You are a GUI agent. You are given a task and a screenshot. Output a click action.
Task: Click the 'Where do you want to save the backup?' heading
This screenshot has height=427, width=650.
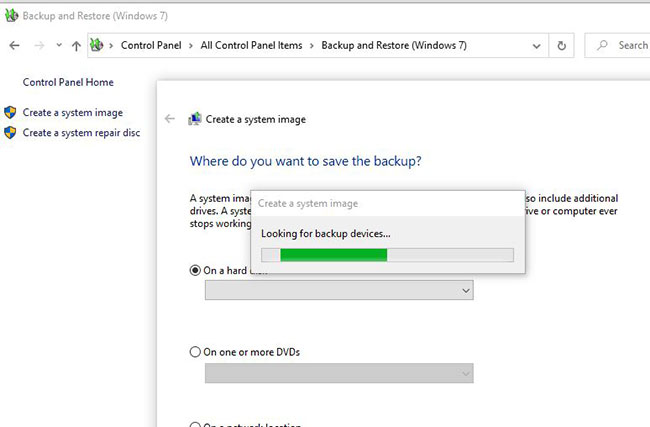pos(306,161)
